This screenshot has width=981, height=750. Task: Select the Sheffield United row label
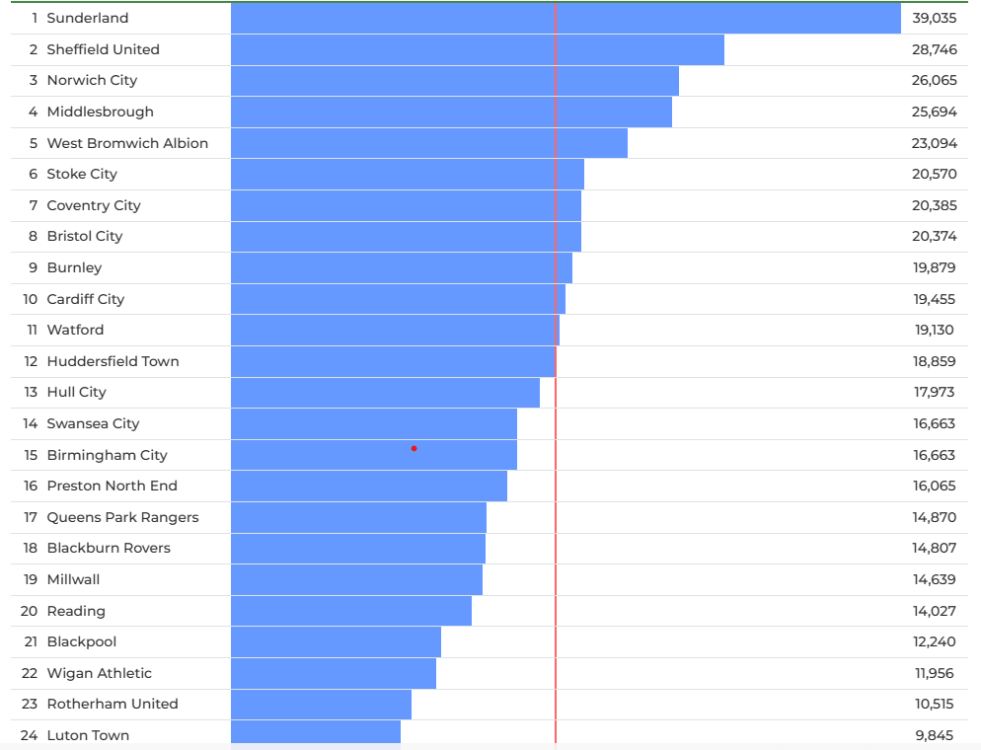pos(103,49)
